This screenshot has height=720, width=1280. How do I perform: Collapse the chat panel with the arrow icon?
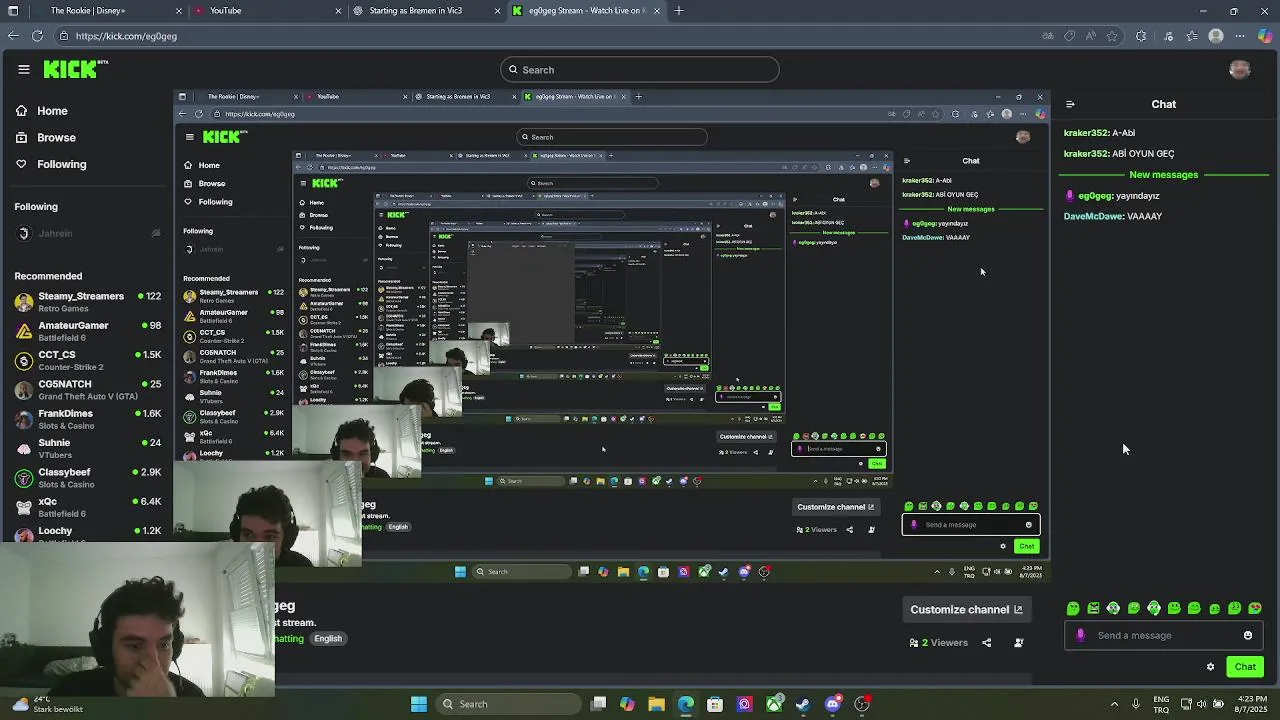(x=1070, y=104)
